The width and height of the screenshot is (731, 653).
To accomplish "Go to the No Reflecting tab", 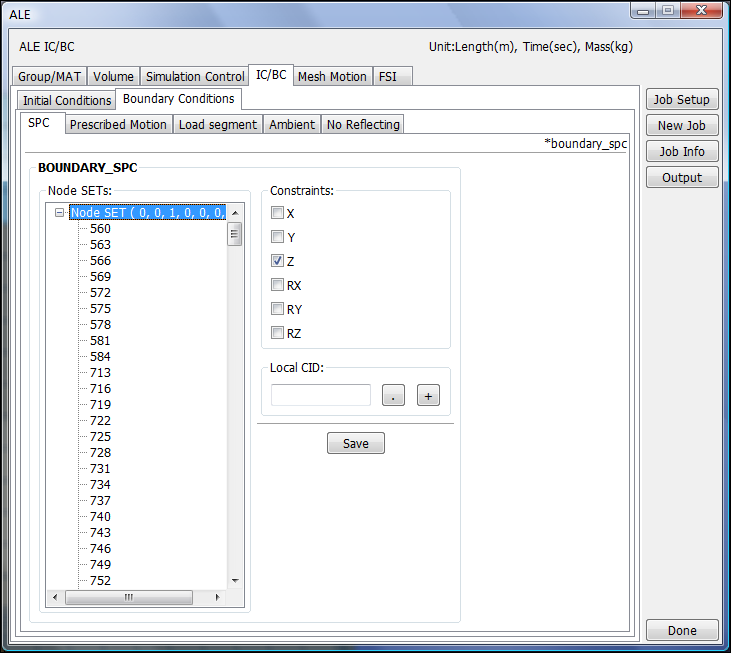I will [x=363, y=125].
